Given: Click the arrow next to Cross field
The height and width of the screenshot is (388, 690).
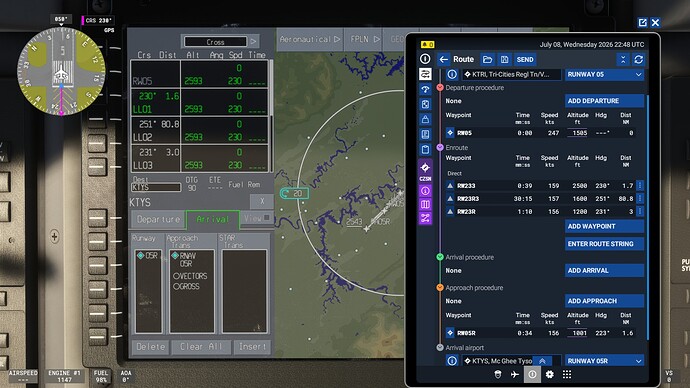Looking at the screenshot, I should pos(253,41).
